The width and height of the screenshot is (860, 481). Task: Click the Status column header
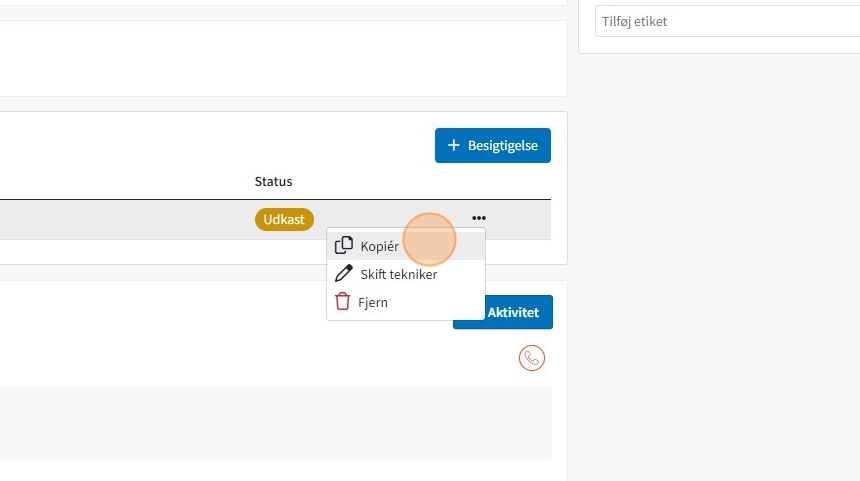pos(273,182)
